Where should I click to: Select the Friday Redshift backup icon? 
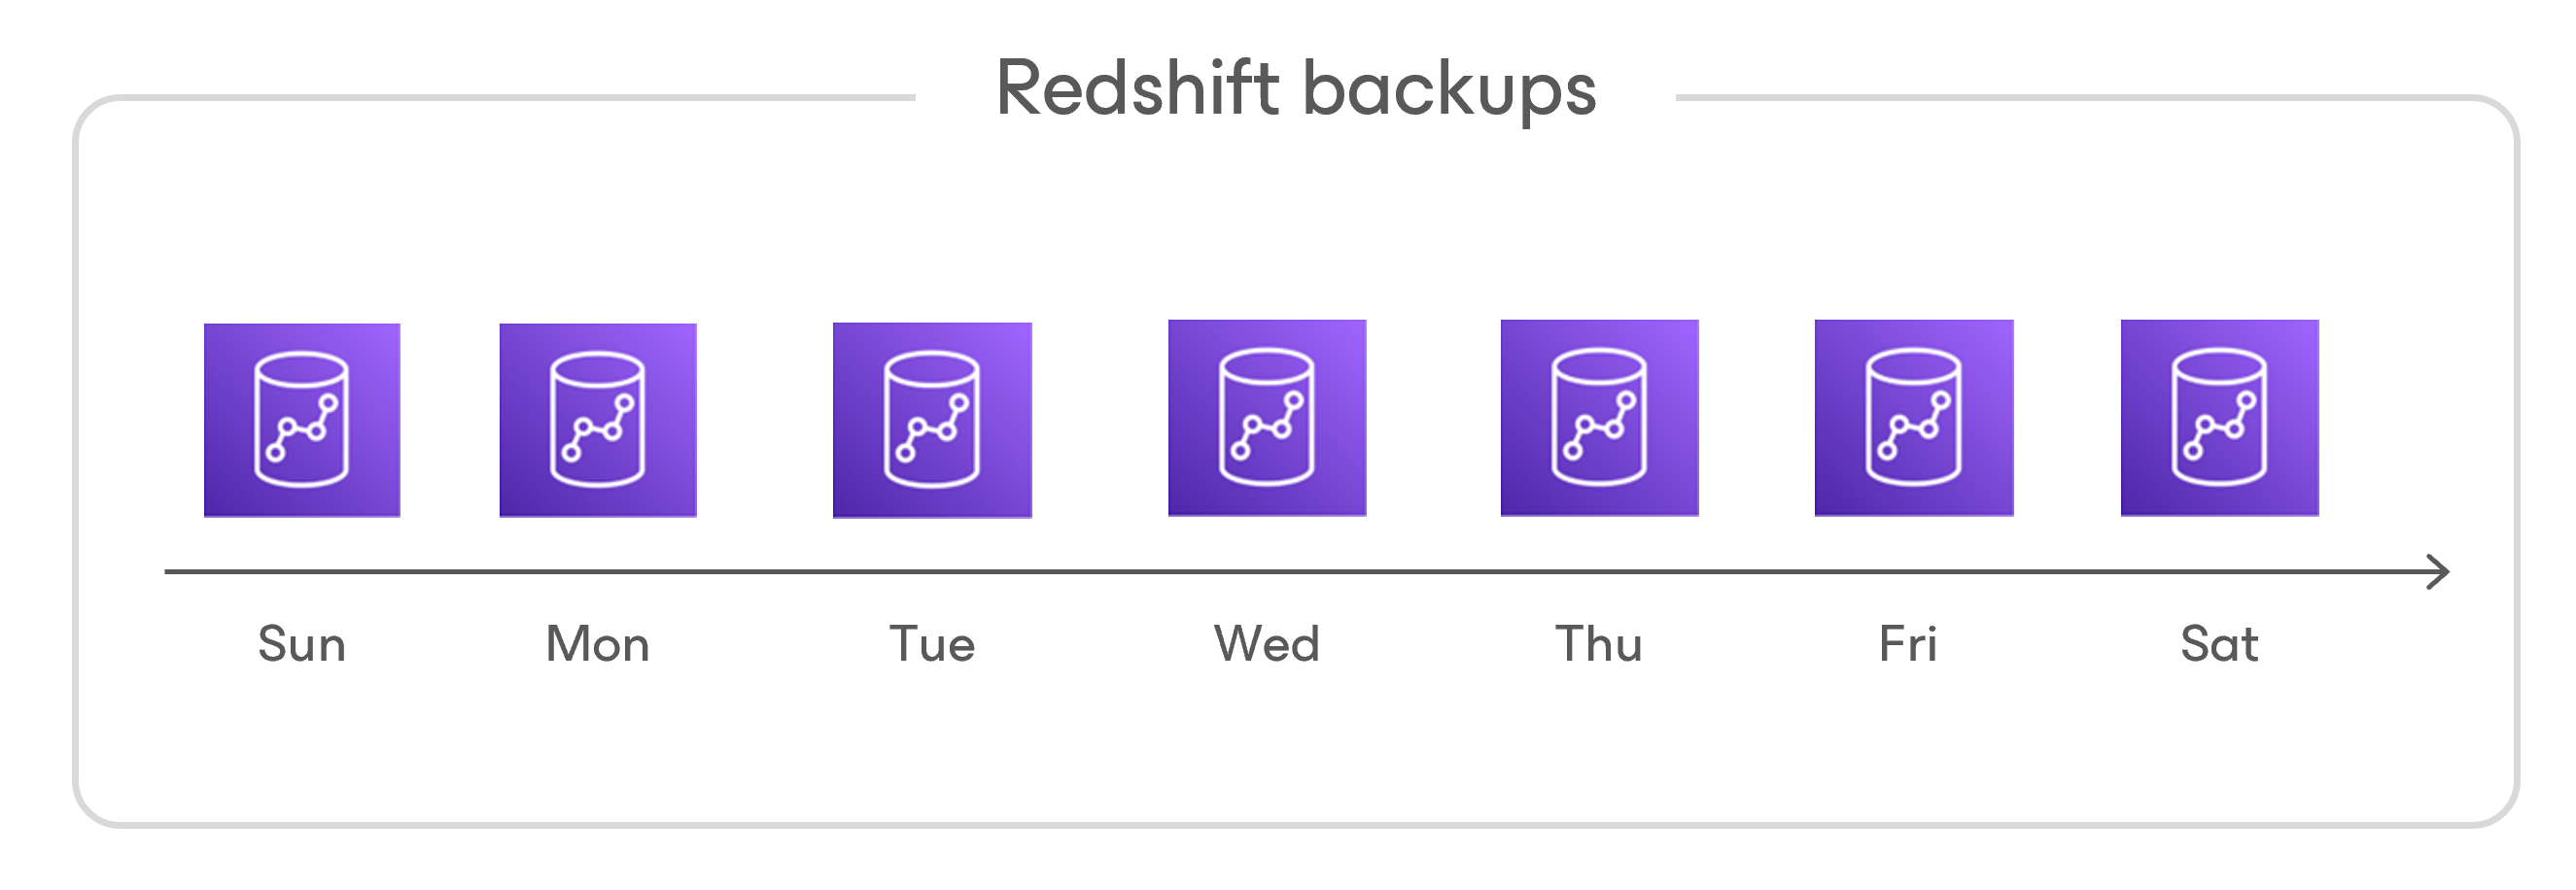pyautogui.click(x=1914, y=418)
